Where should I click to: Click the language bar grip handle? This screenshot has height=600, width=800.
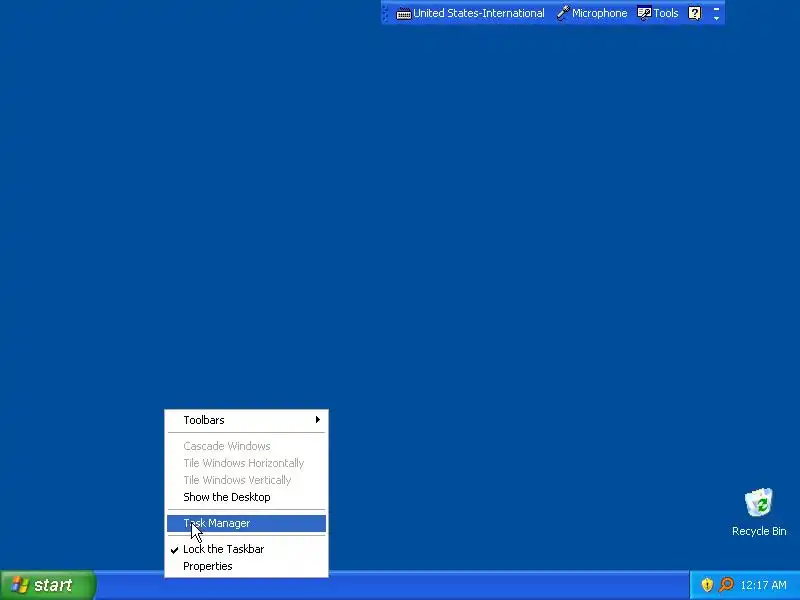pos(385,13)
